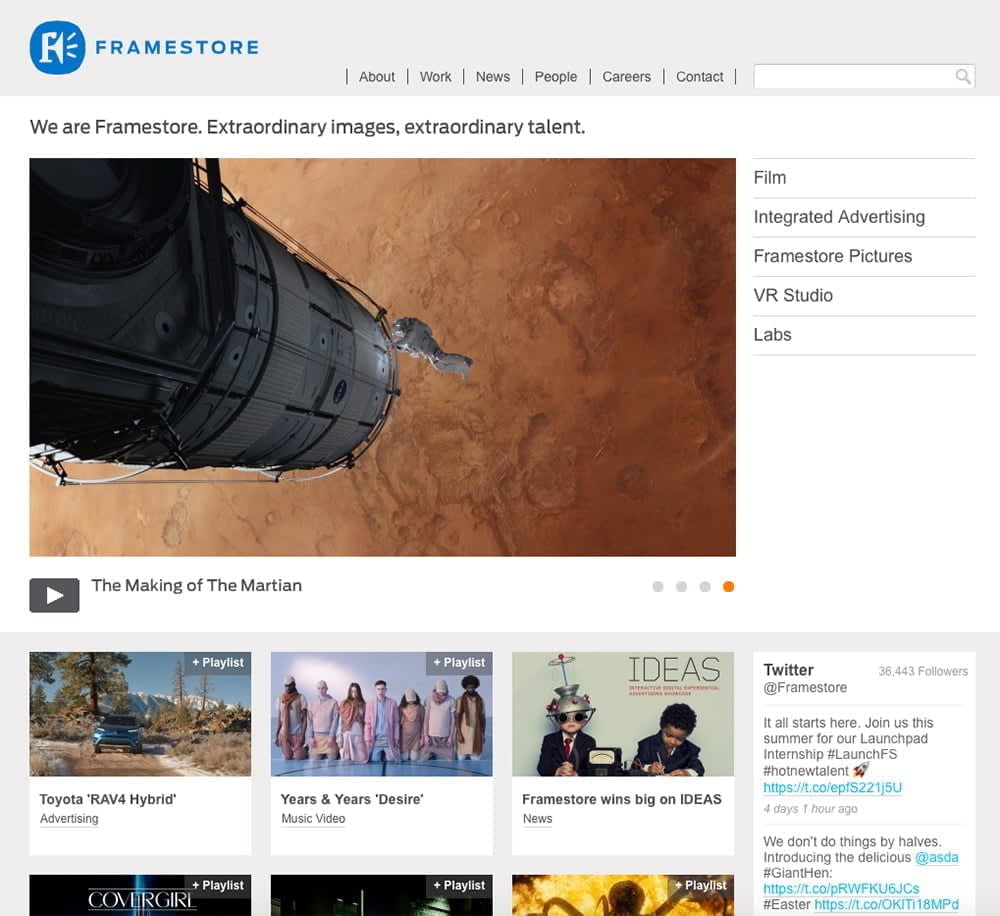This screenshot has width=1000, height=916.
Task: Add Years & Years Desire to playlist
Action: [x=459, y=663]
